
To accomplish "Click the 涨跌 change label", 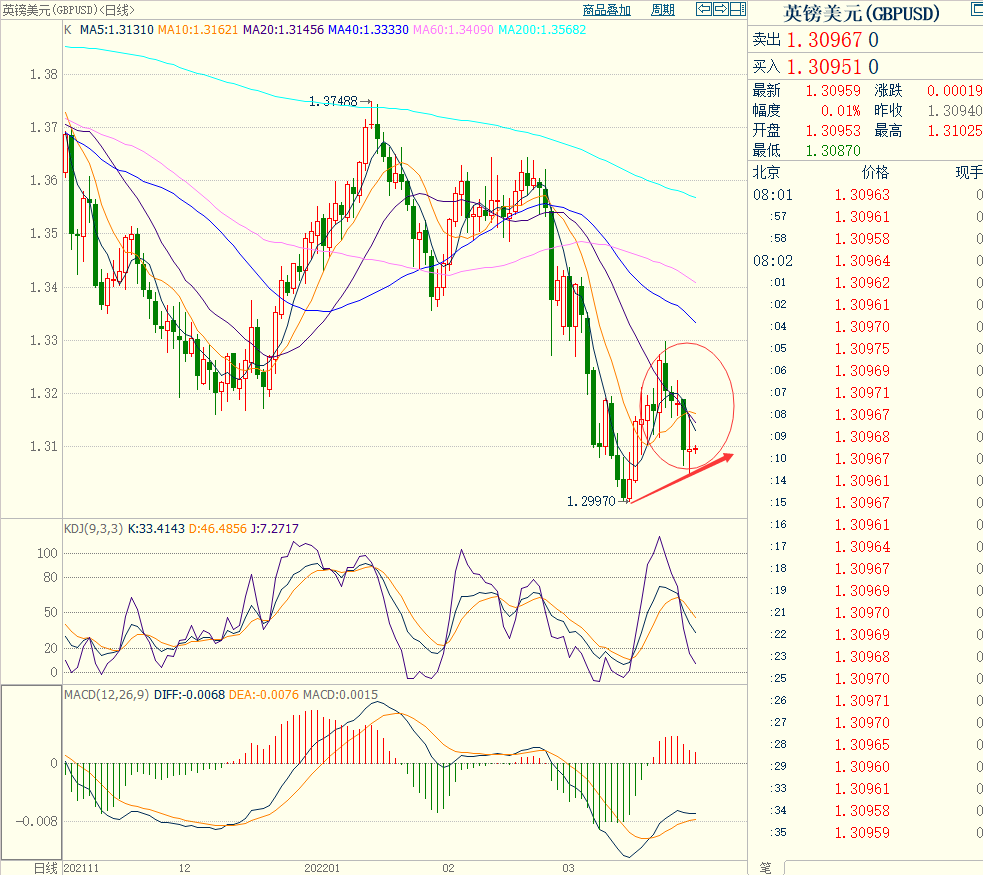I will click(888, 91).
